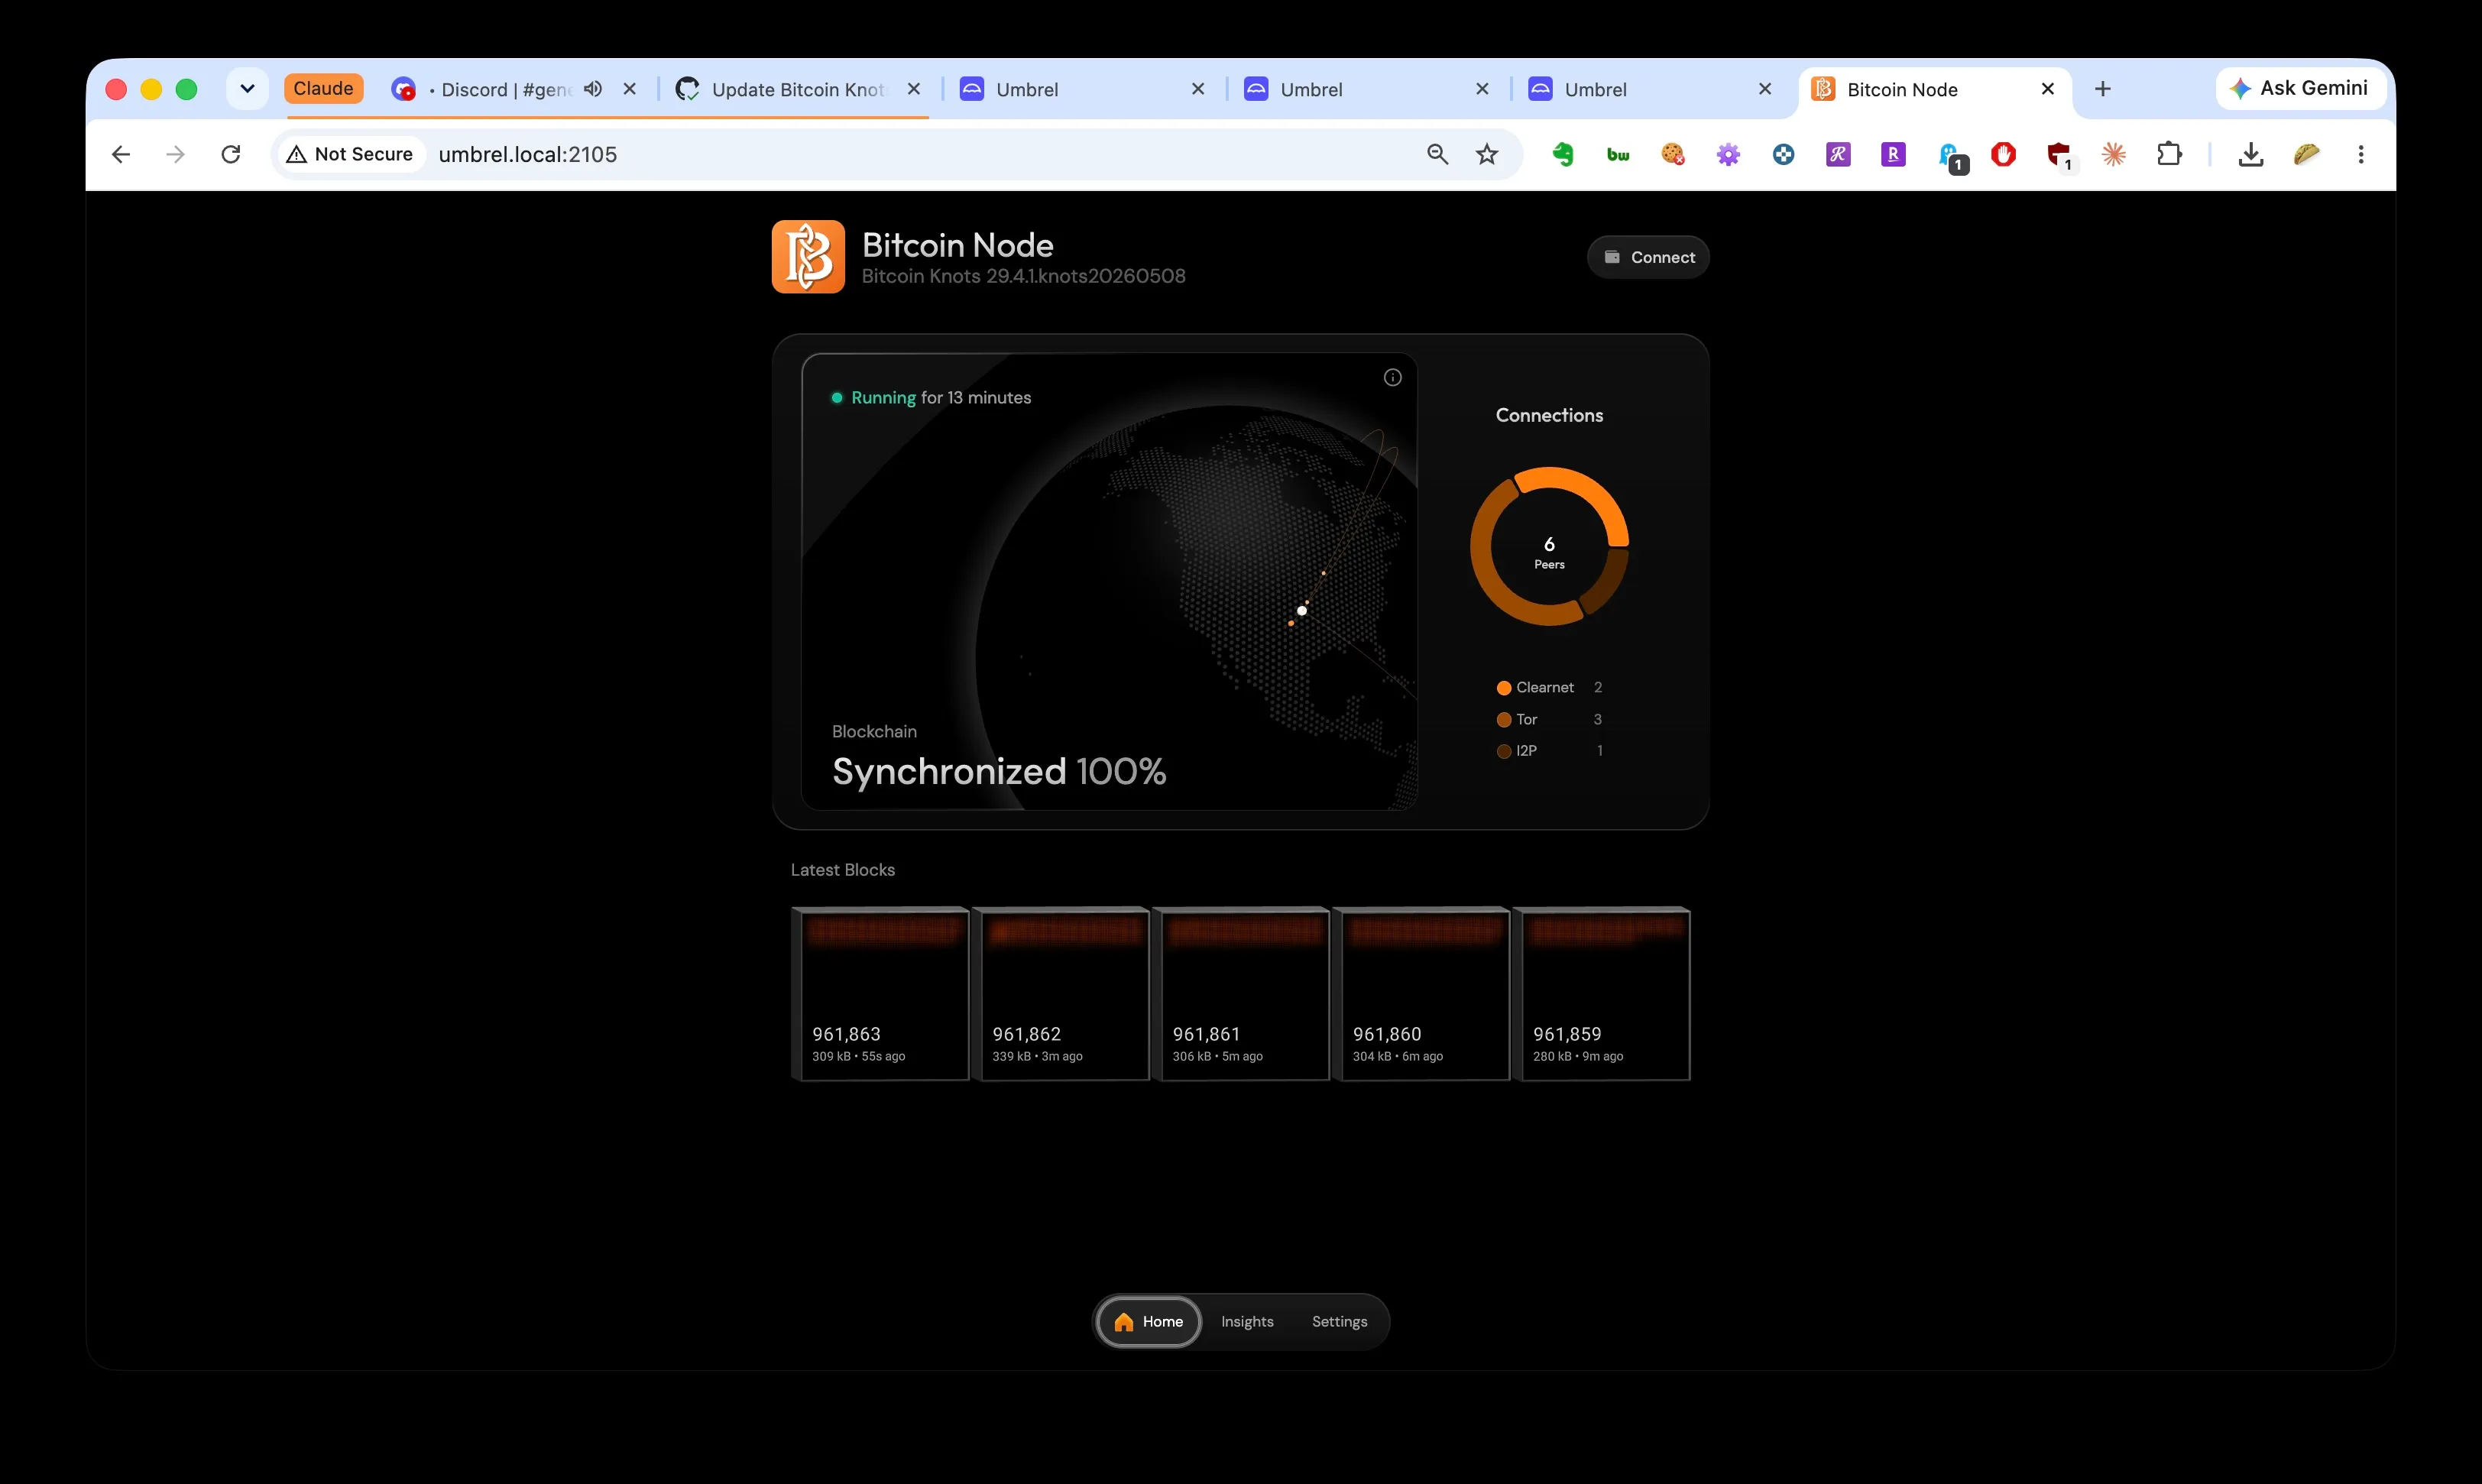Click 'Running for 13 minutes' status

coord(931,397)
